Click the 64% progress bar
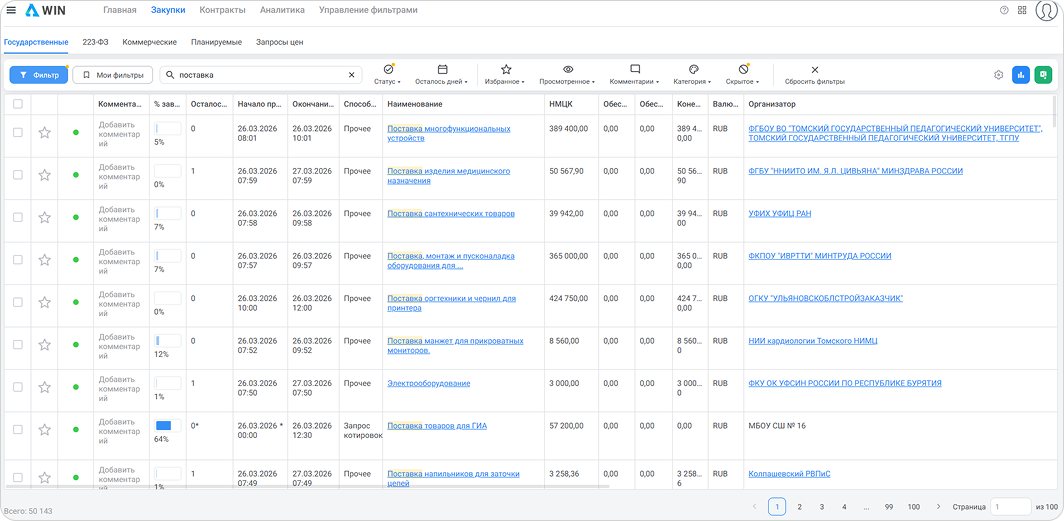 coord(168,426)
